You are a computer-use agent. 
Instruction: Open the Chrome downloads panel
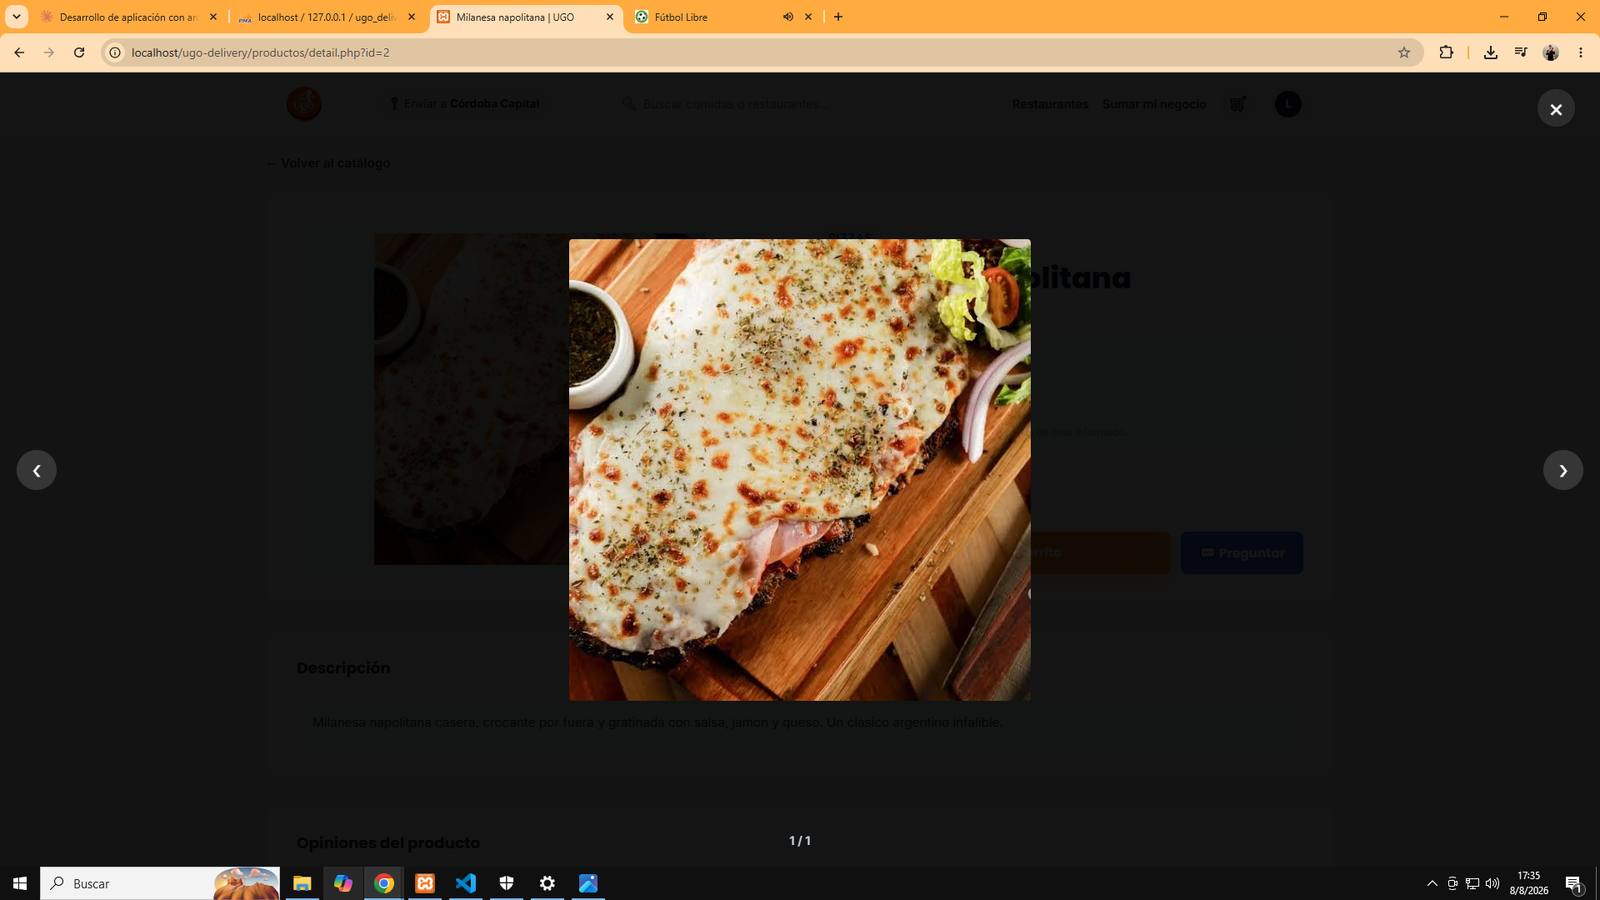[1490, 53]
